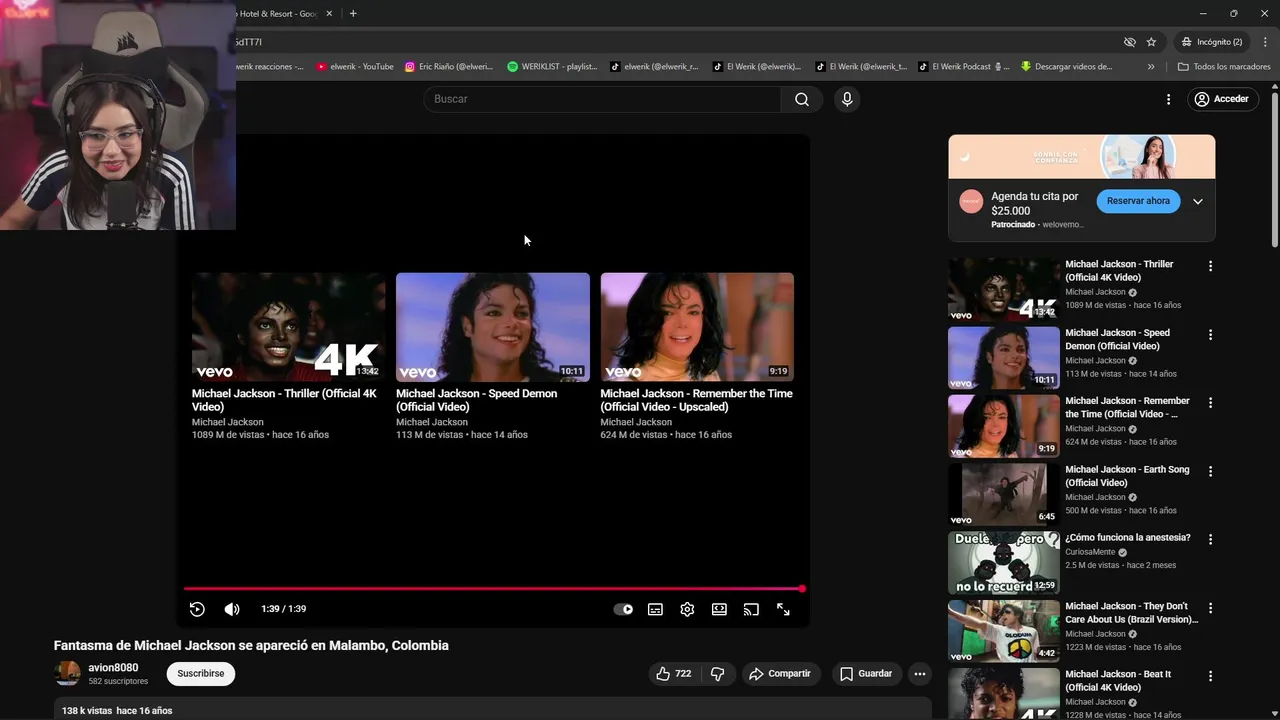The image size is (1280, 720).
Task: Toggle the autoplay switch
Action: [623, 609]
